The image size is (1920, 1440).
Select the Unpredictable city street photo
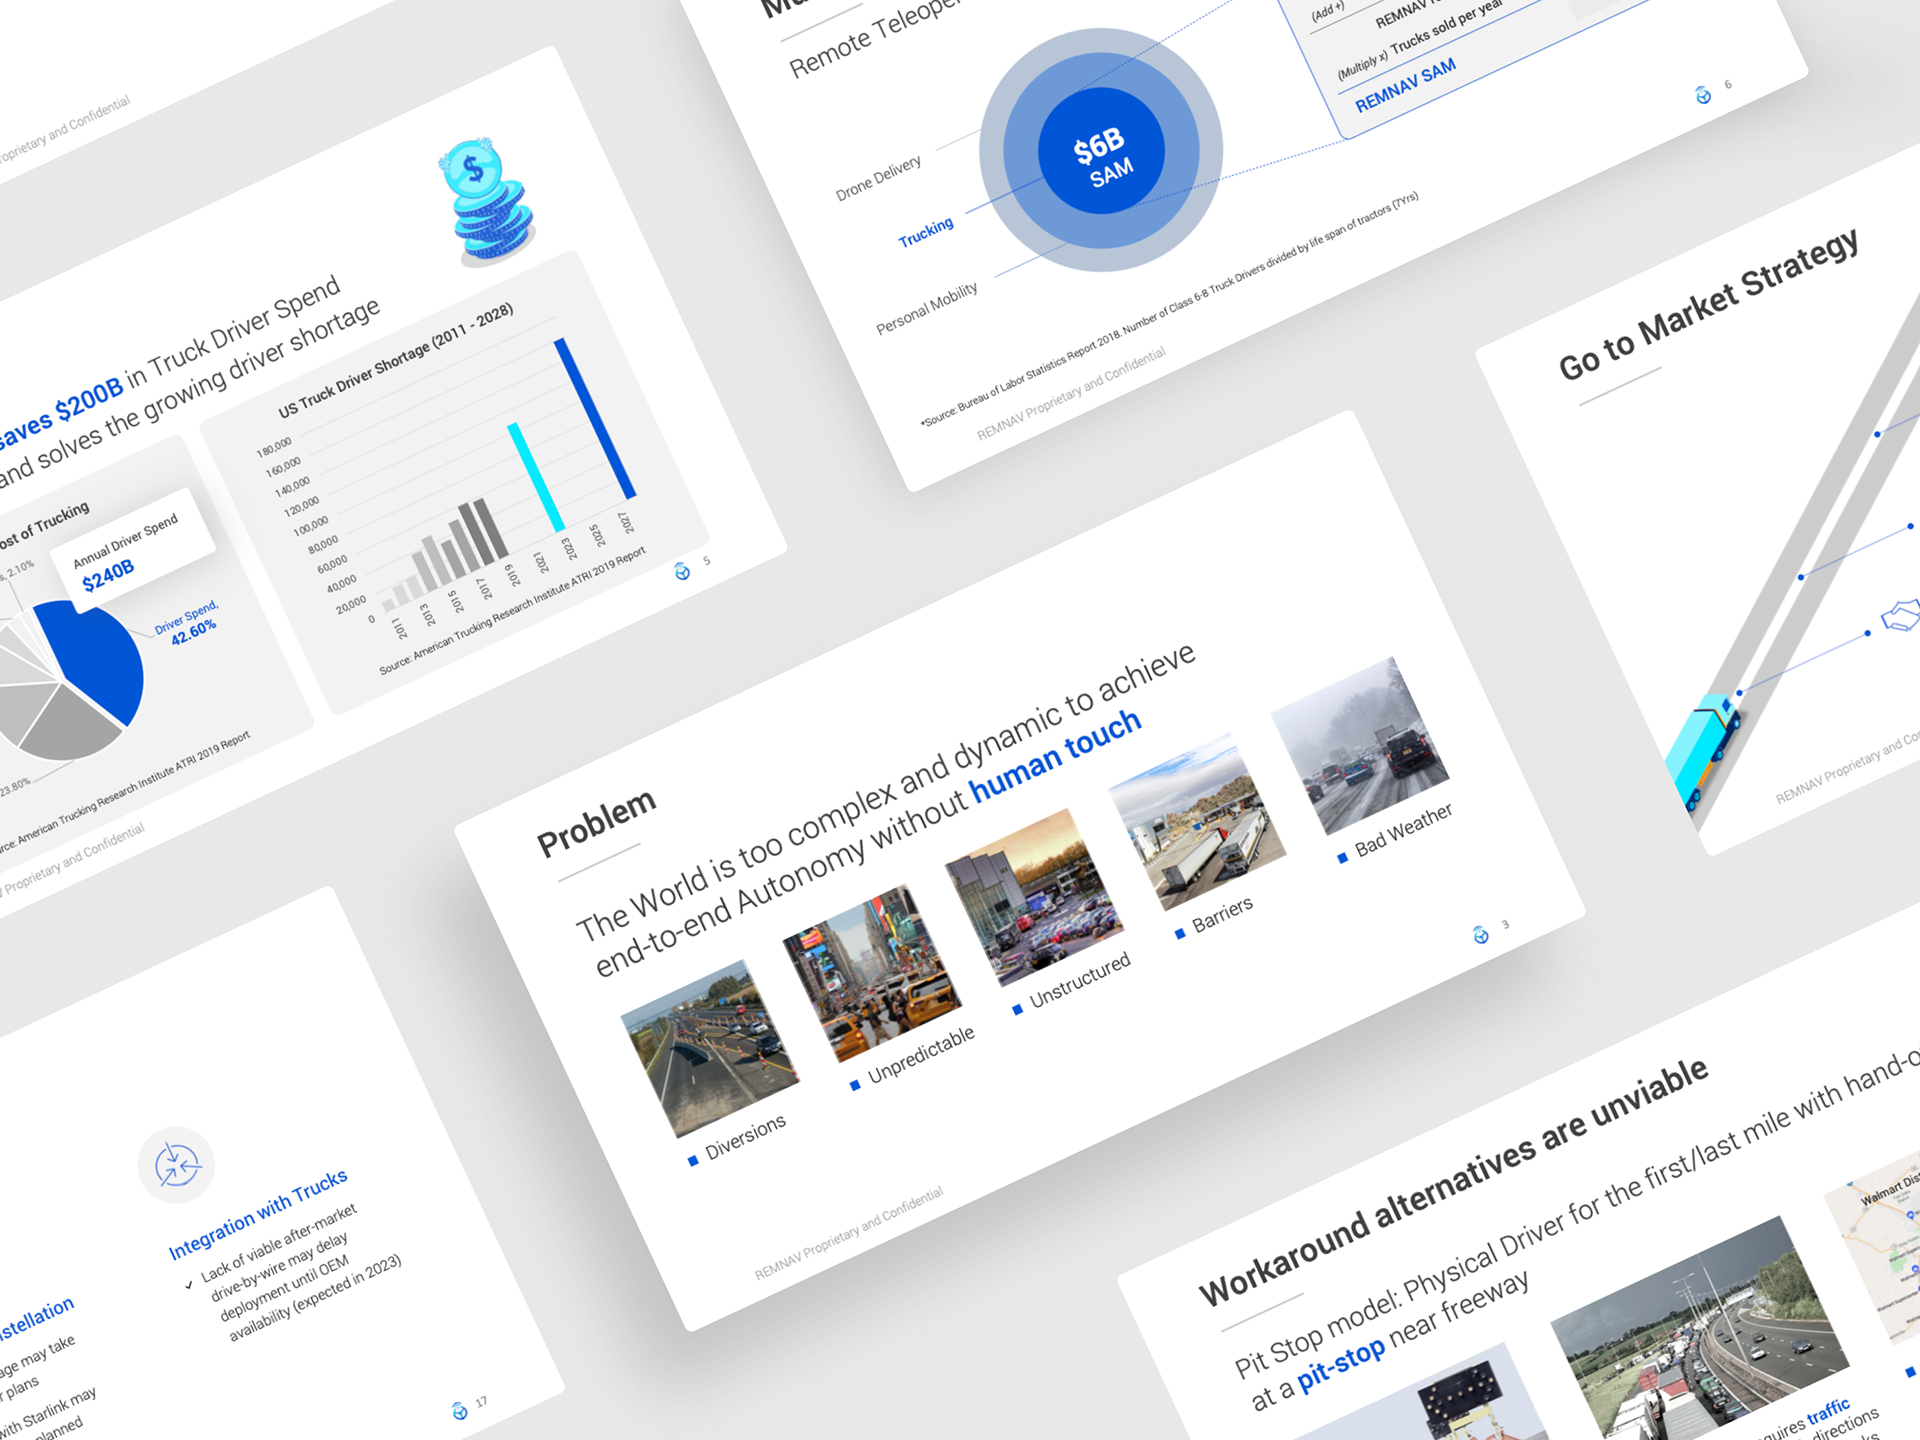[872, 972]
